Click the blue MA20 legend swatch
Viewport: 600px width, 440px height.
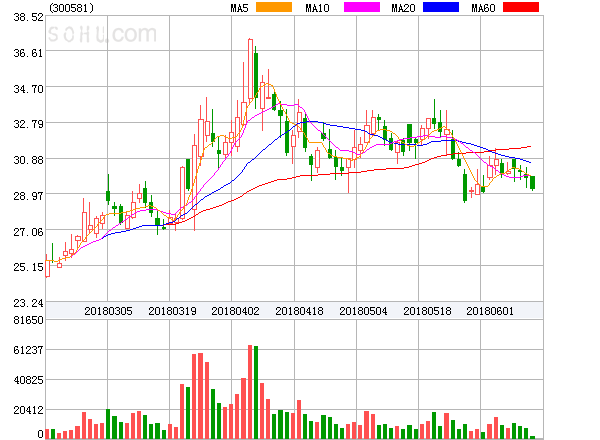441,7
